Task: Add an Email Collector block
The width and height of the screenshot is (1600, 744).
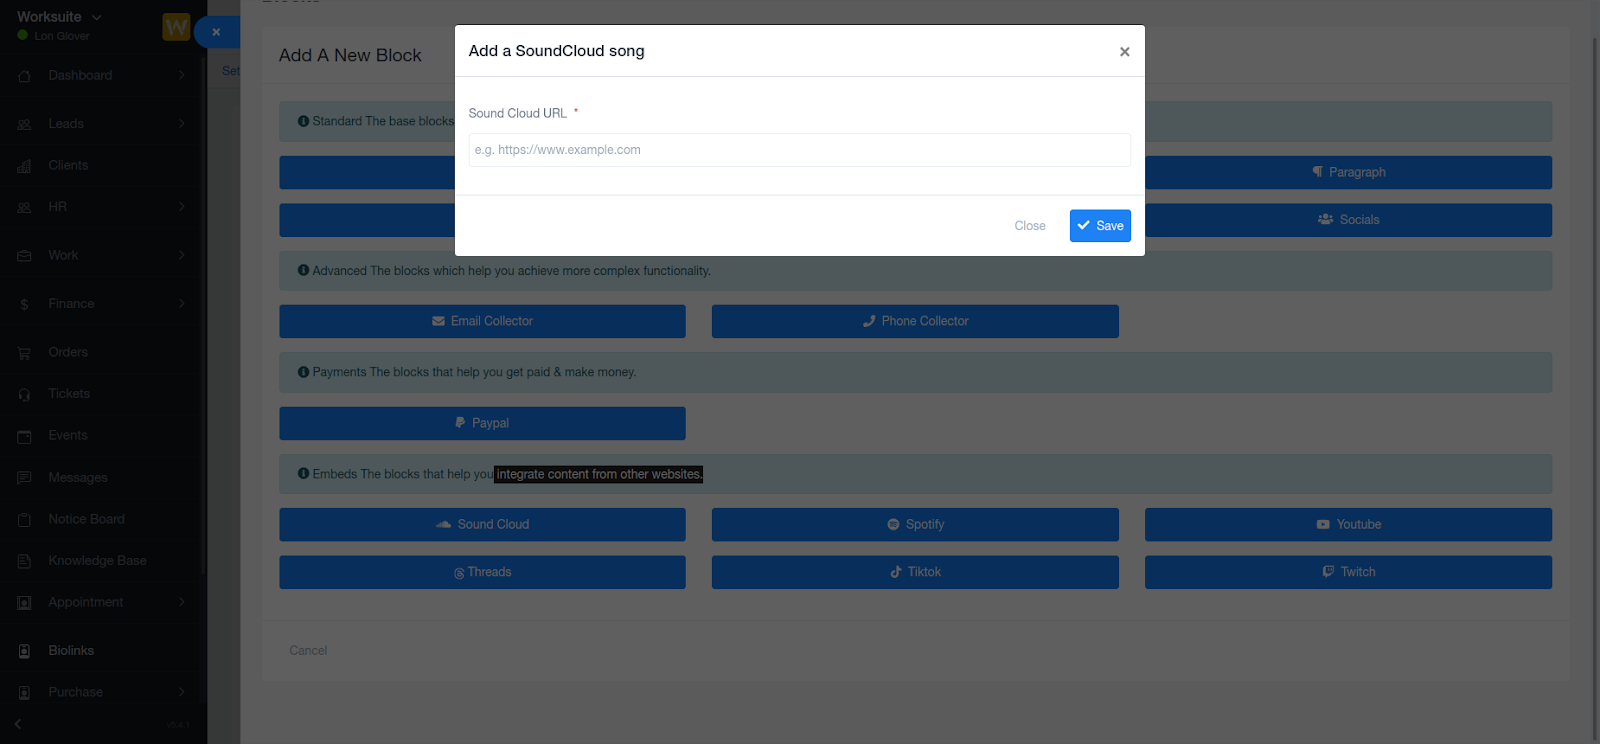Action: point(482,321)
